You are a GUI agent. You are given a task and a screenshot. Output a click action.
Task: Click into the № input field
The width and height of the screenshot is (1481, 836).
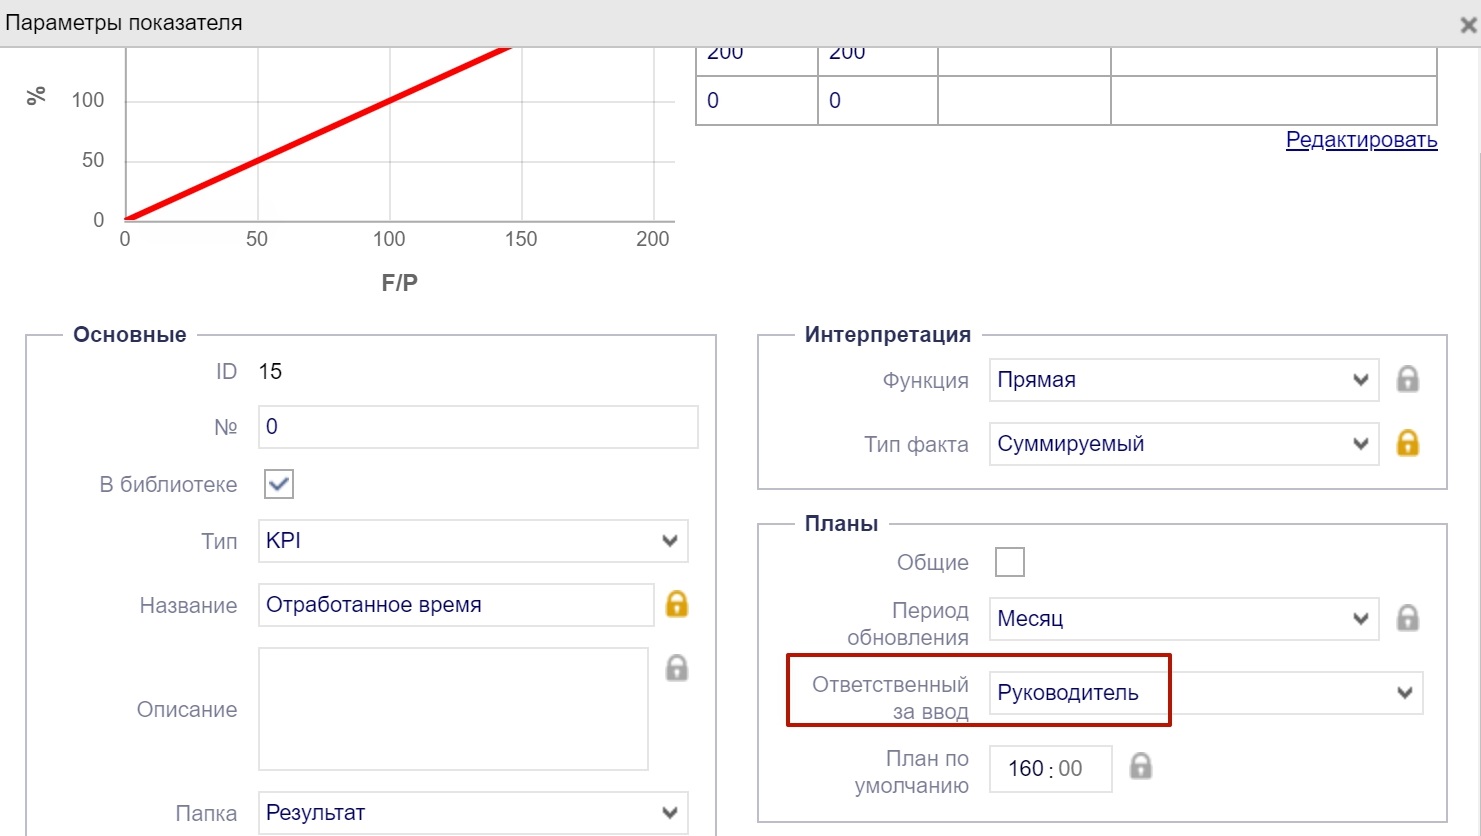tap(478, 427)
